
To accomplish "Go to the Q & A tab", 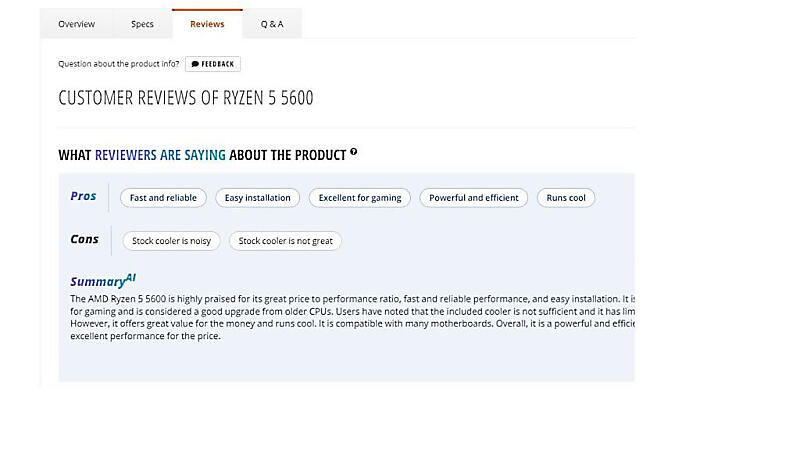I will (272, 24).
